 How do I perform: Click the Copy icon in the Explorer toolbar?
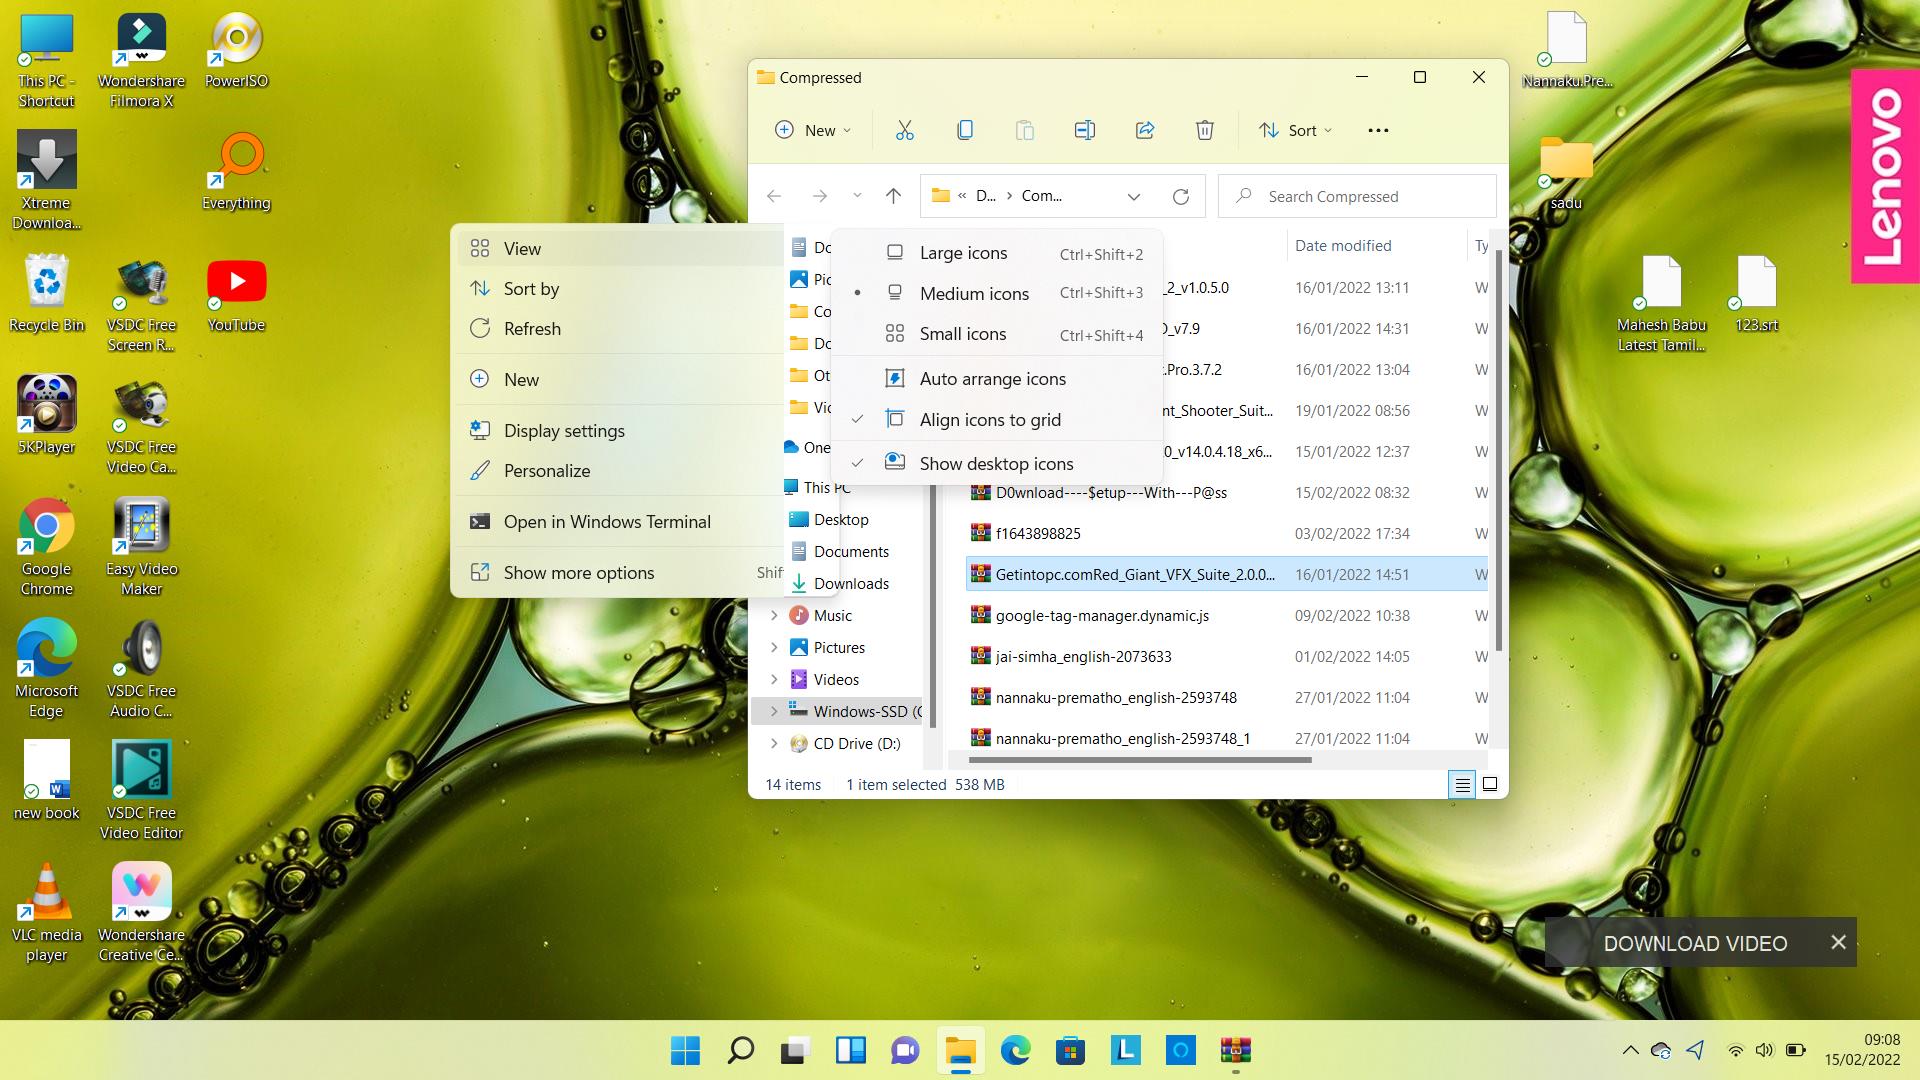click(965, 130)
